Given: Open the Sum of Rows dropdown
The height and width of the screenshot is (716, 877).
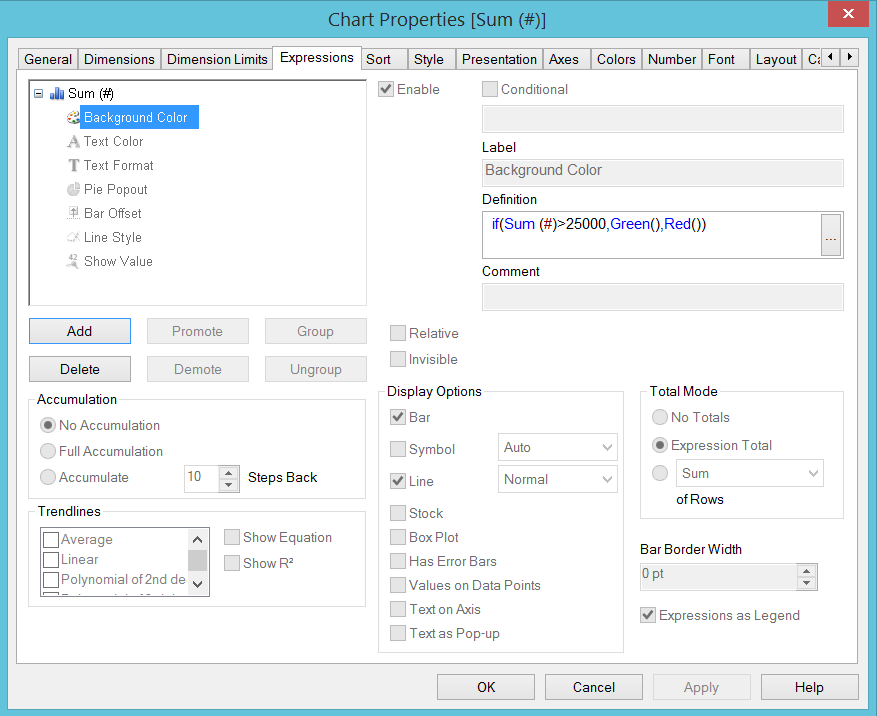Looking at the screenshot, I should coord(749,473).
